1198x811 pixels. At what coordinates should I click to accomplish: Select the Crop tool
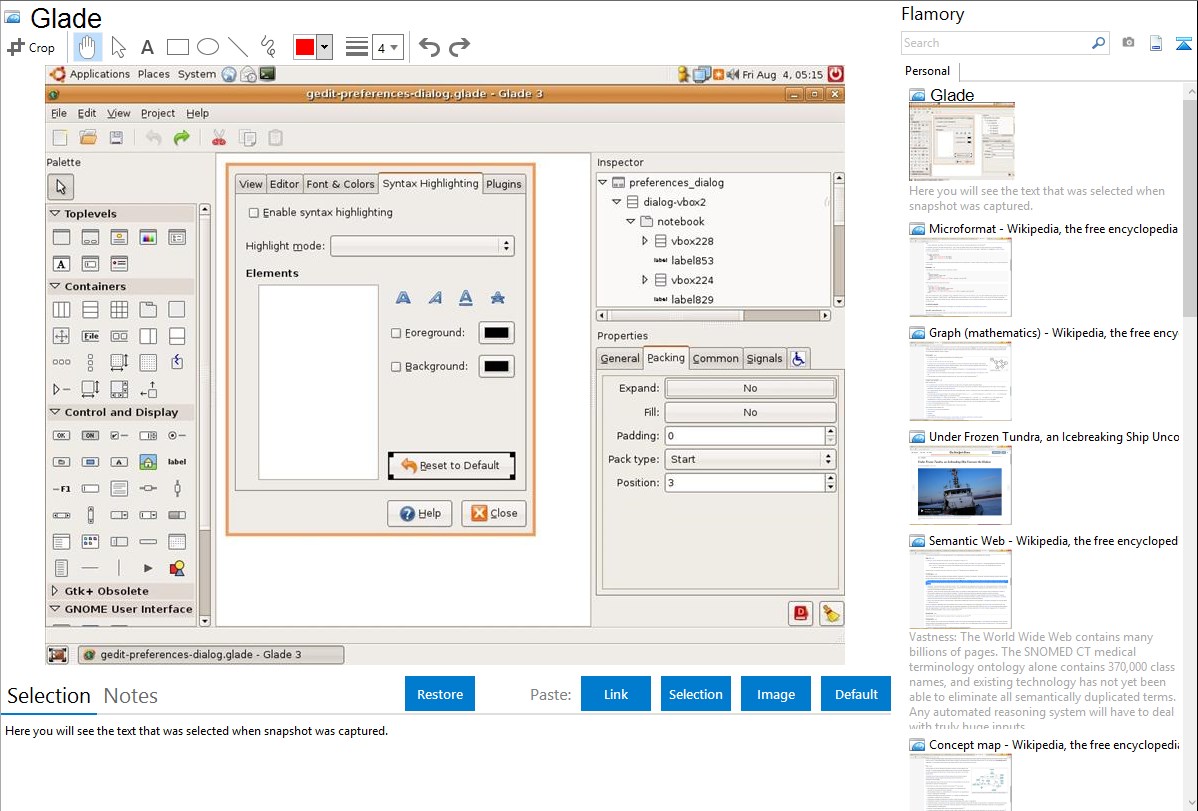pyautogui.click(x=31, y=47)
